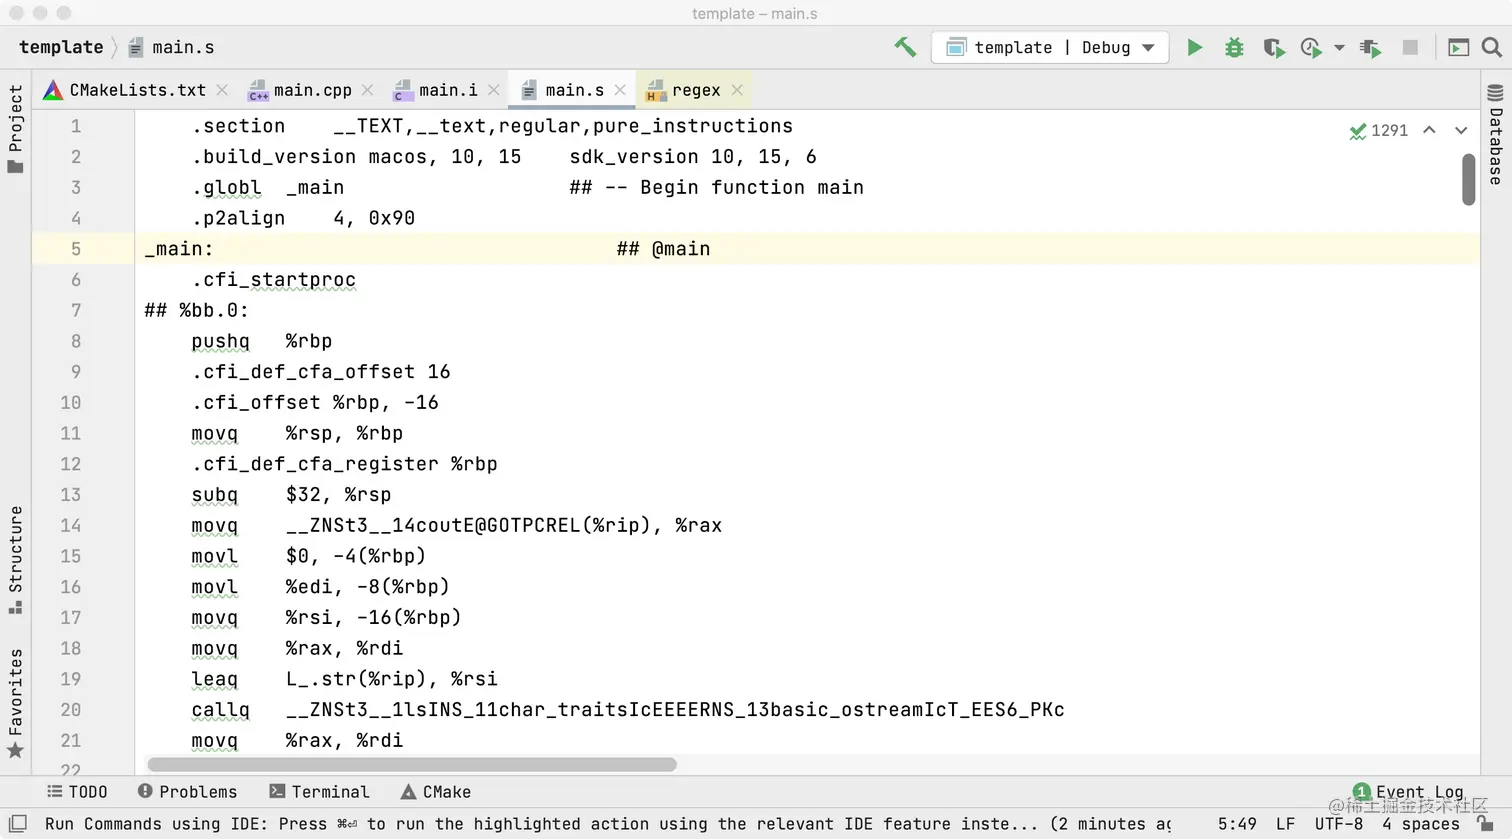Viewport: 1512px width, 839px height.
Task: Click line number 5 in the gutter
Action: point(76,249)
